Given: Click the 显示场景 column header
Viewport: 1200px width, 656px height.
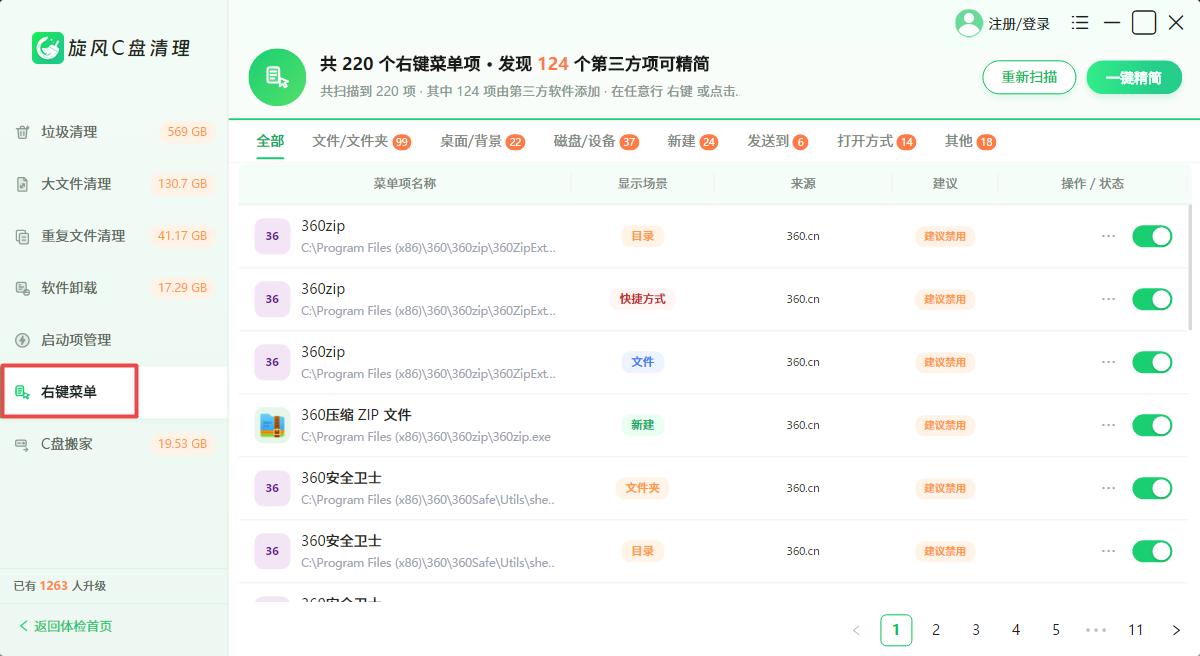Looking at the screenshot, I should pyautogui.click(x=643, y=183).
